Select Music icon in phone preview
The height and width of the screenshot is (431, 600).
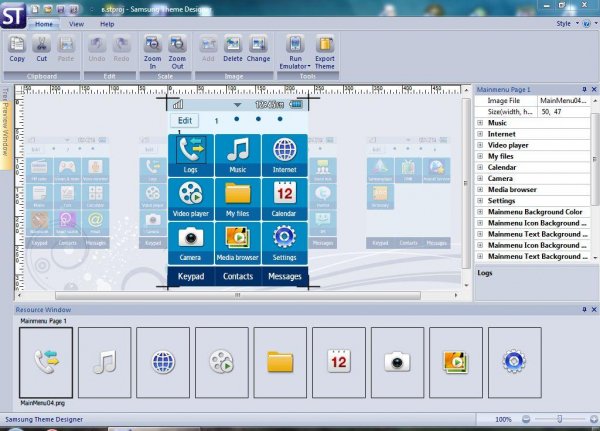coord(238,150)
